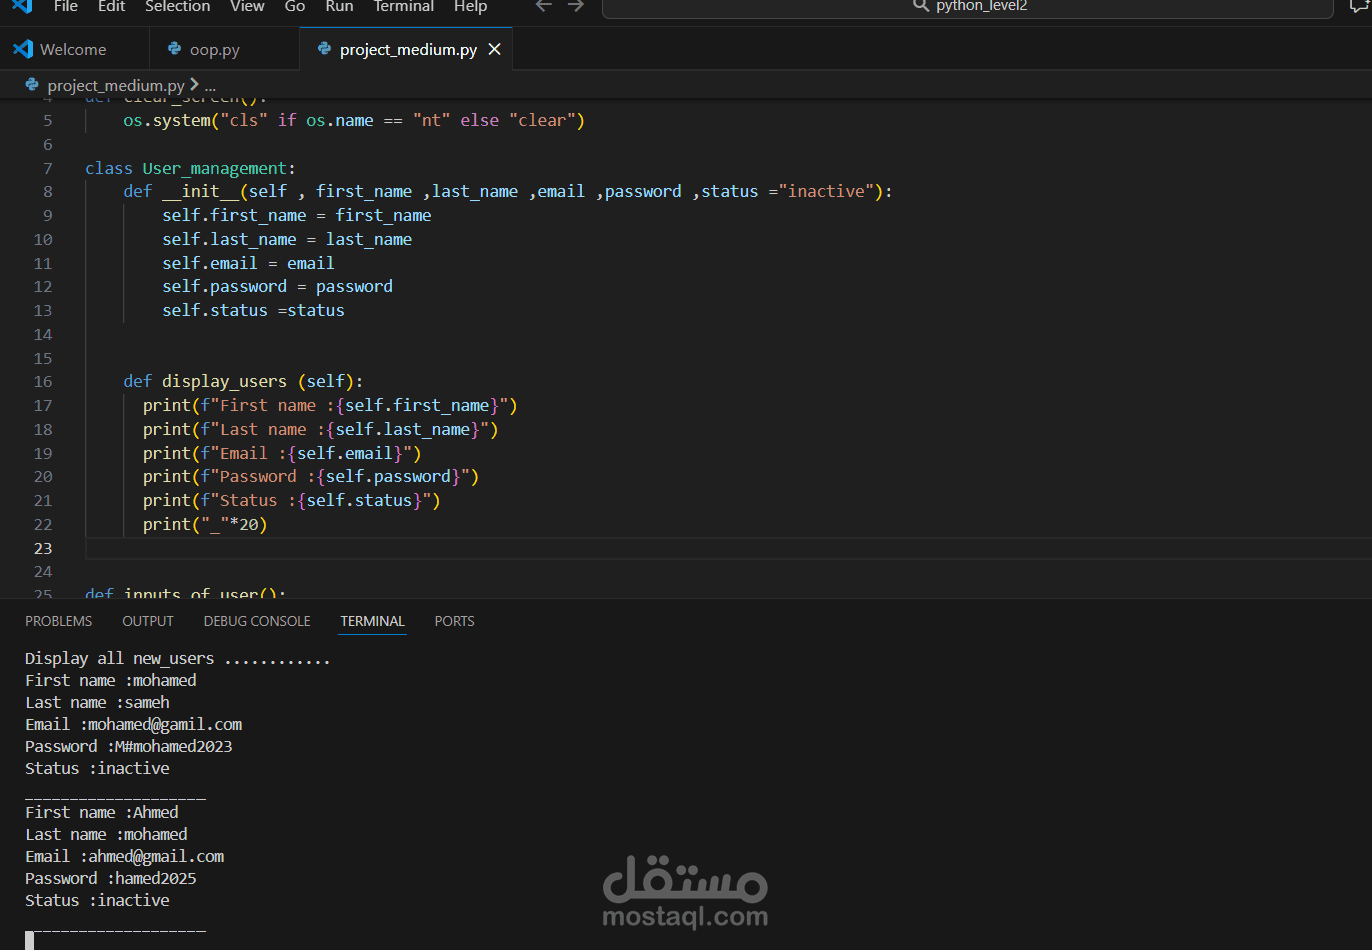Select the project_medium.py tab
Viewport: 1372px width, 950px height.
click(x=407, y=49)
